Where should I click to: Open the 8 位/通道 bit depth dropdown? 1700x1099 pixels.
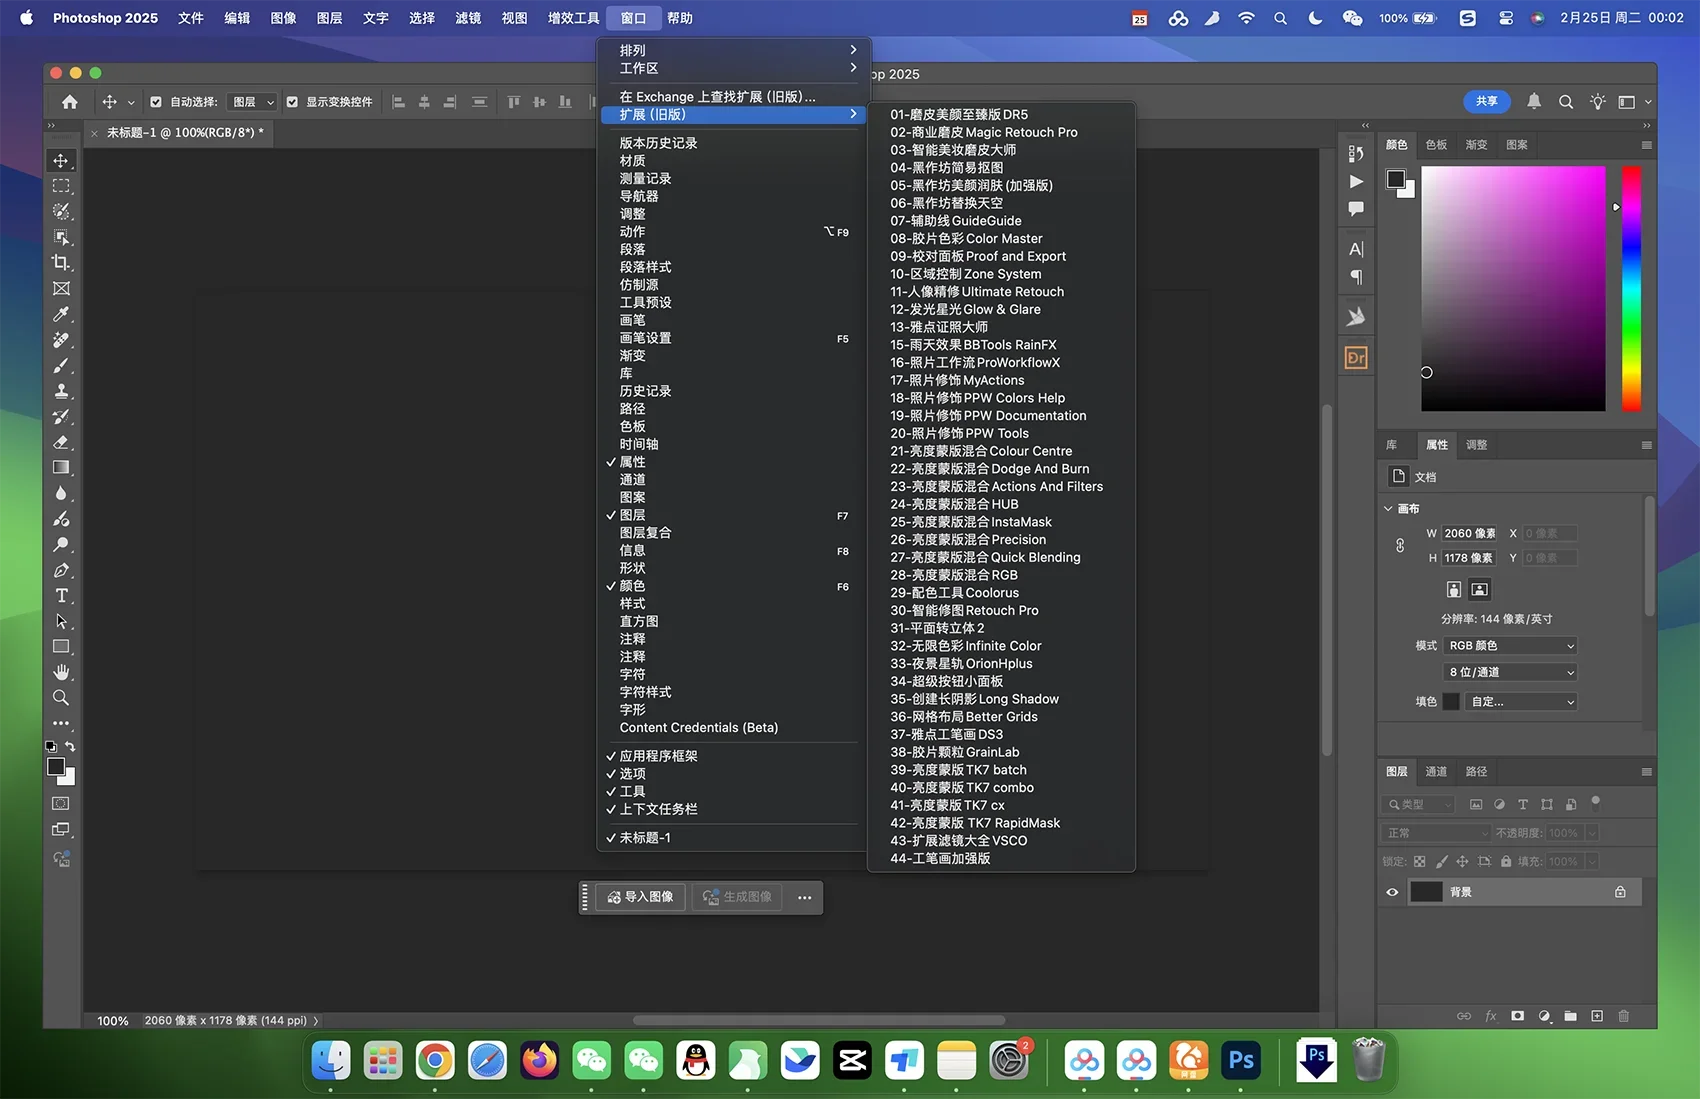tap(1511, 672)
